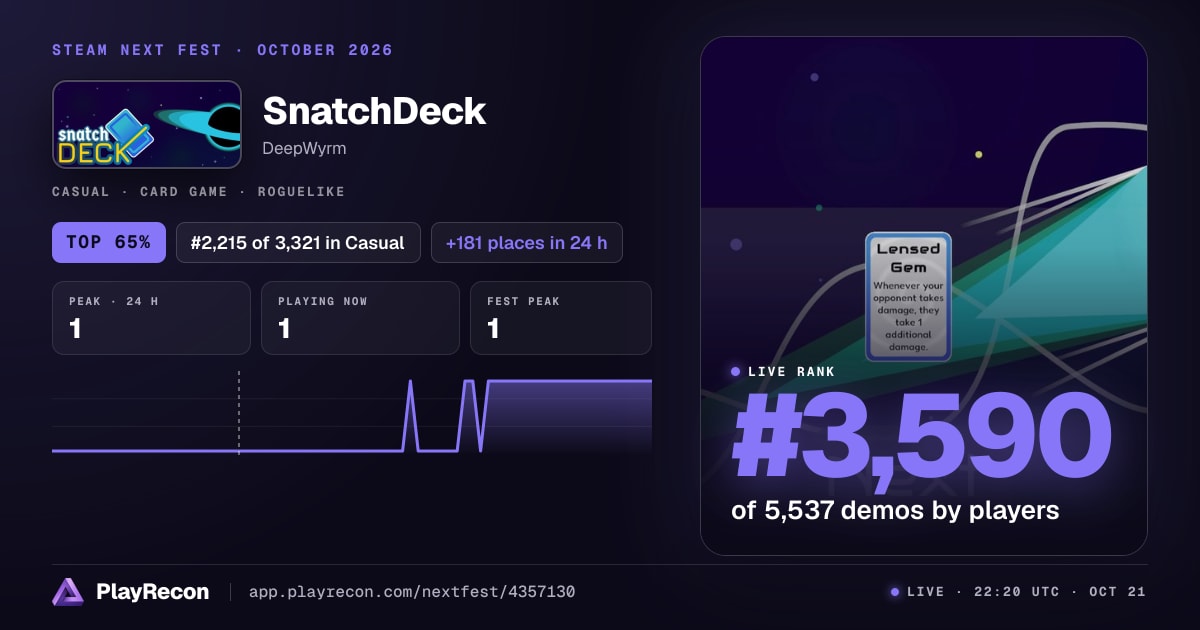This screenshot has width=1200, height=630.
Task: Open the FEST PEAK stat card
Action: point(561,318)
